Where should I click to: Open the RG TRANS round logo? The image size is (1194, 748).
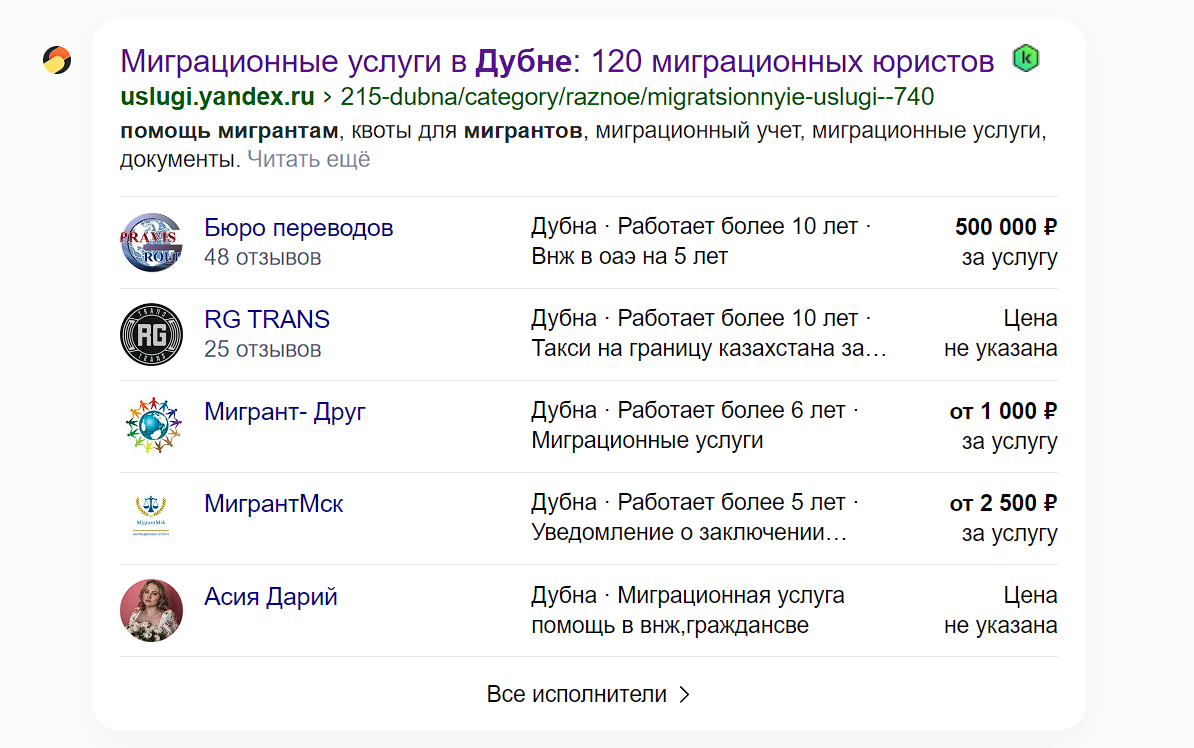152,334
